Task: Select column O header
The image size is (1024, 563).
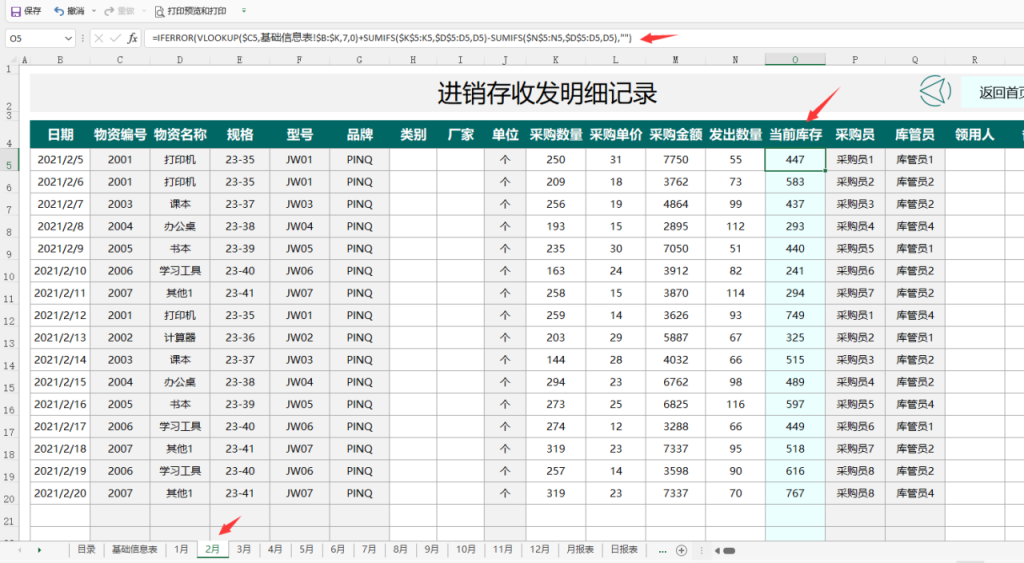Action: pos(795,59)
